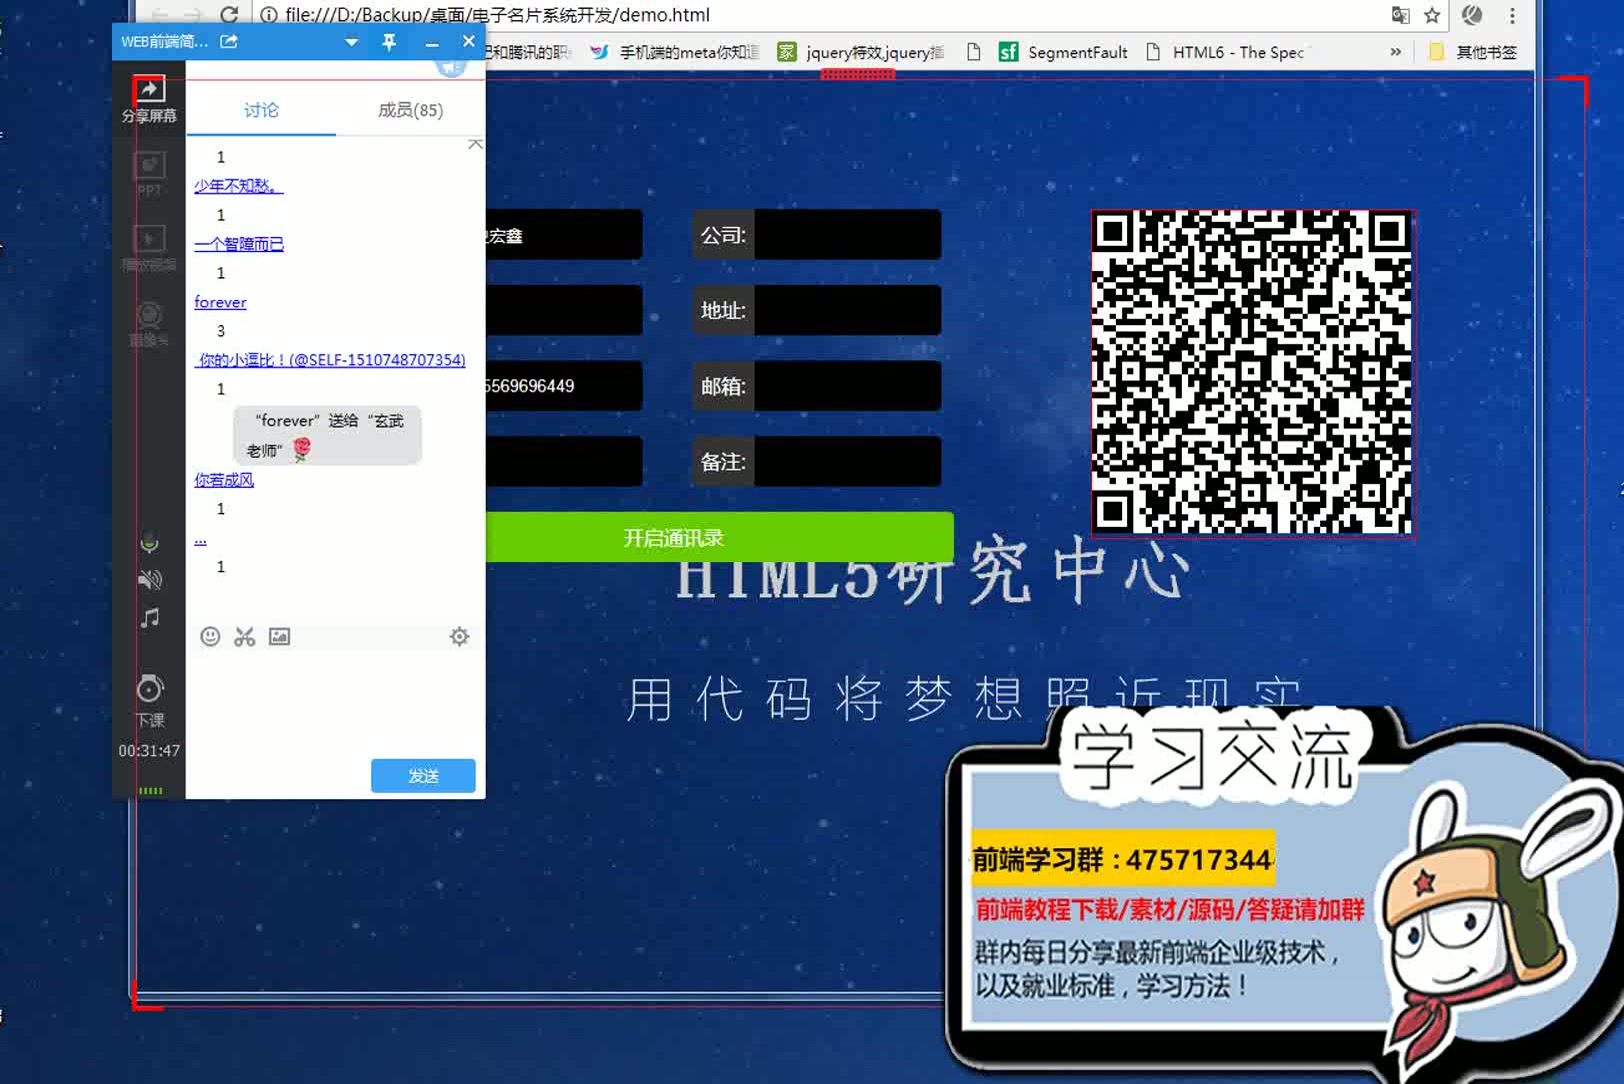Click the blank page bookmark icon

point(973,52)
